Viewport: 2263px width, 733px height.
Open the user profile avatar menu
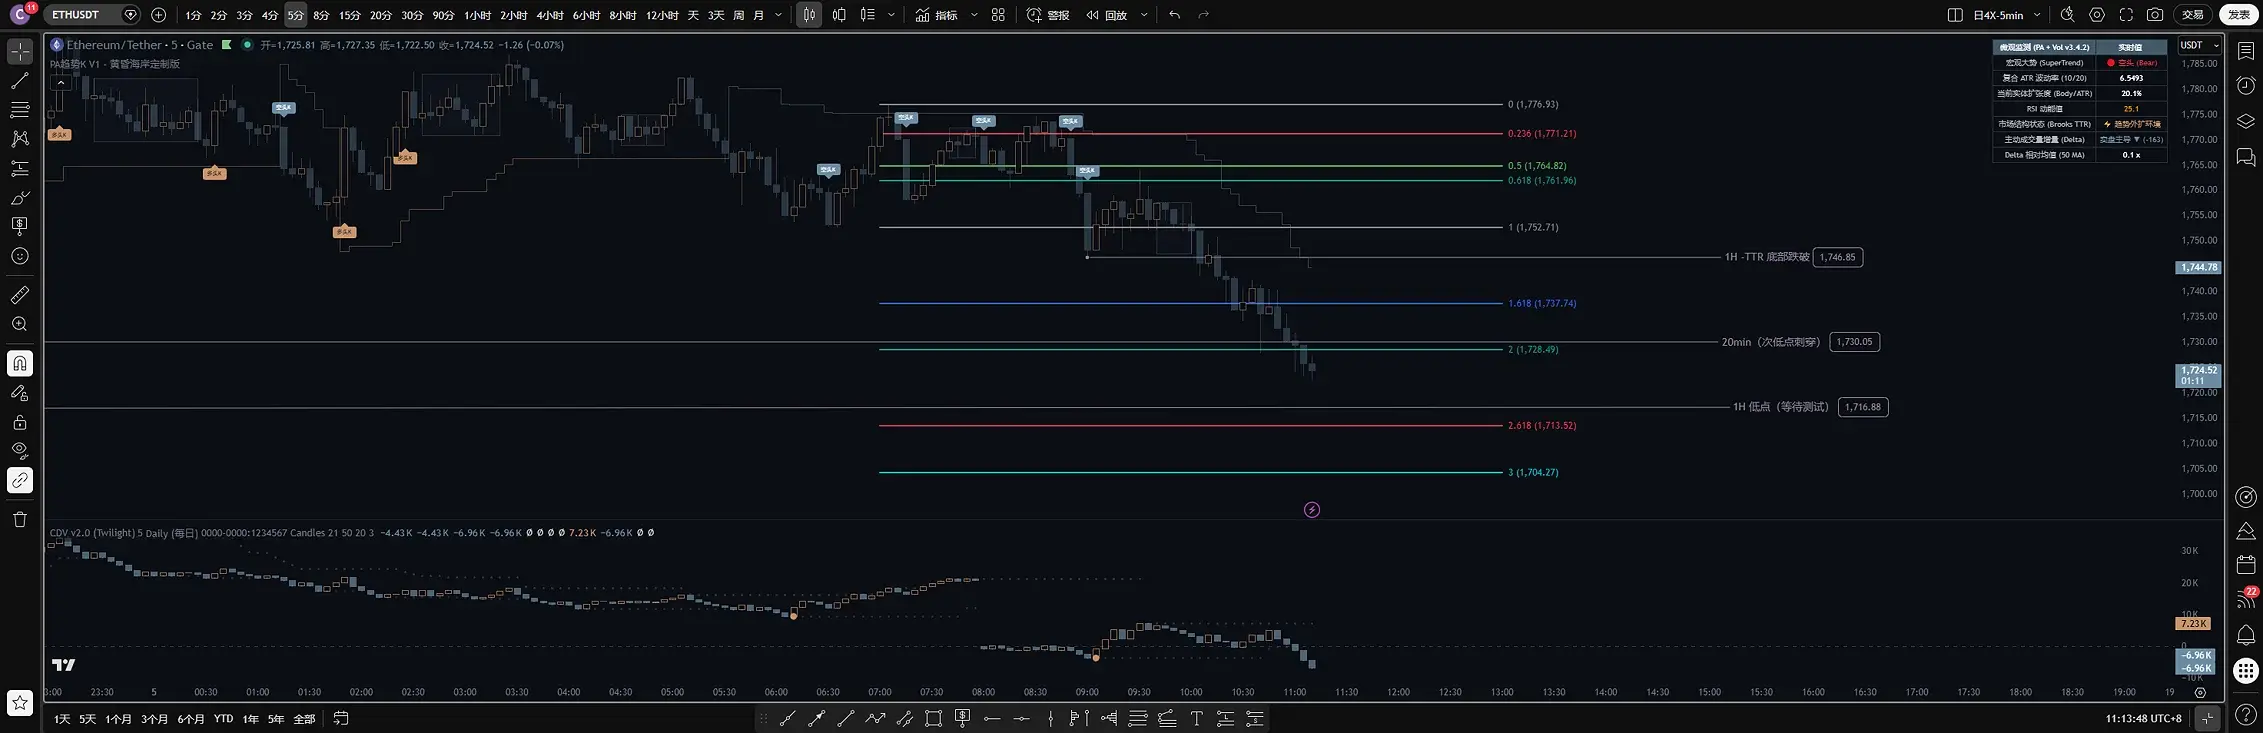[x=20, y=15]
